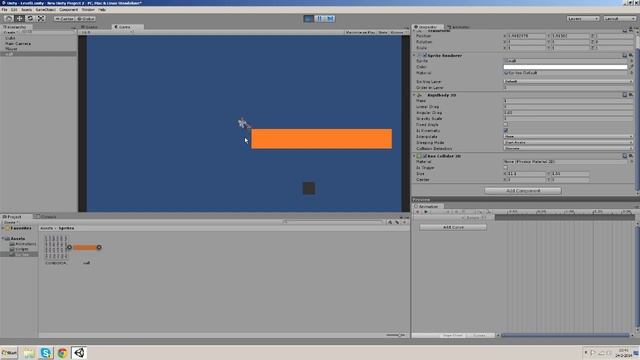Image resolution: width=640 pixels, height=360 pixels.
Task: Open the Layout dropdown
Action: click(620, 18)
